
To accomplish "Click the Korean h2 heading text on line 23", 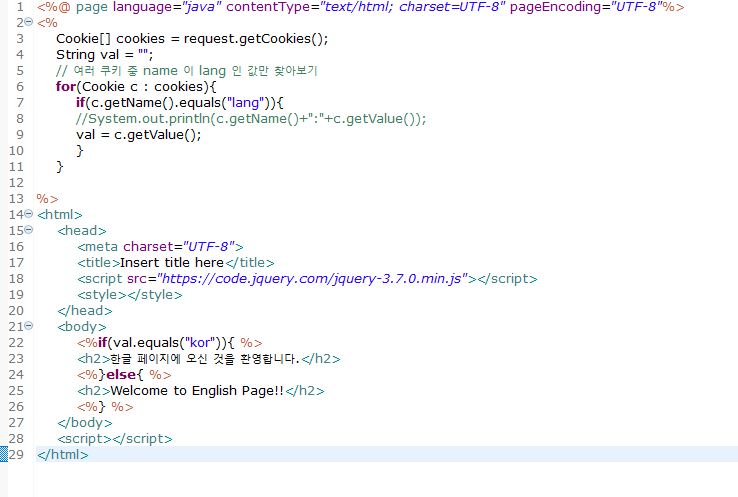I will 205,359.
